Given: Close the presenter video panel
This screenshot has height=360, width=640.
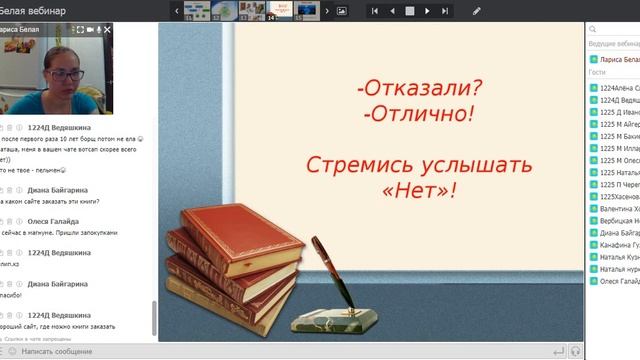Looking at the screenshot, I should tap(107, 29).
